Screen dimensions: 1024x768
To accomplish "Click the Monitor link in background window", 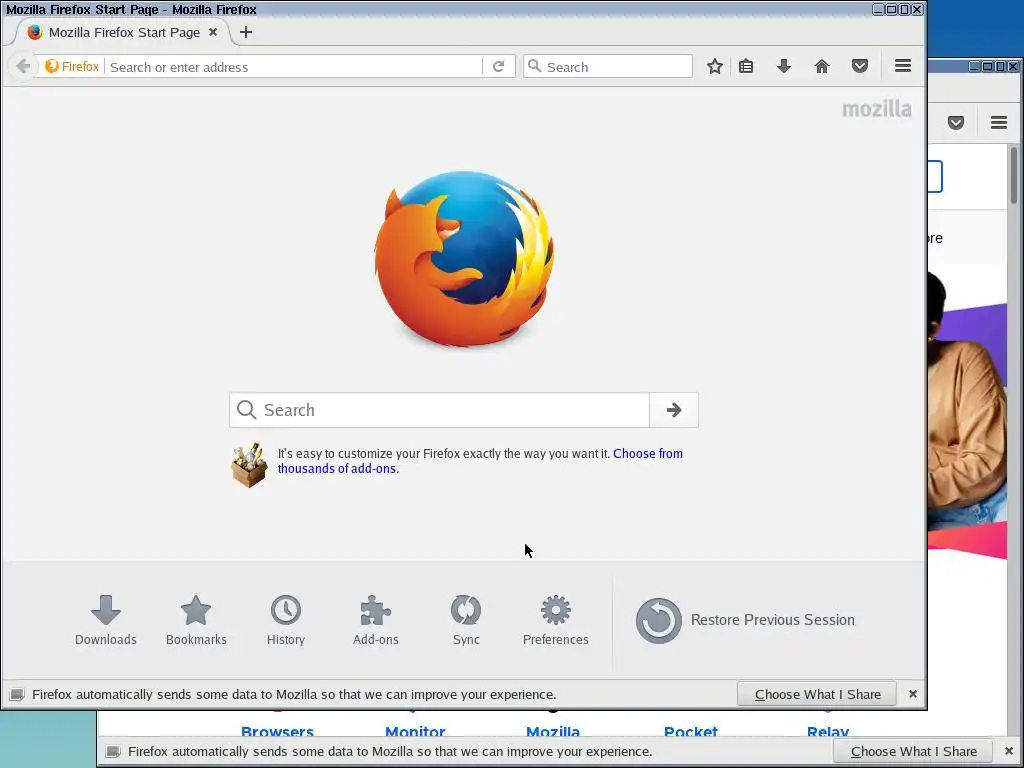I will tap(415, 731).
